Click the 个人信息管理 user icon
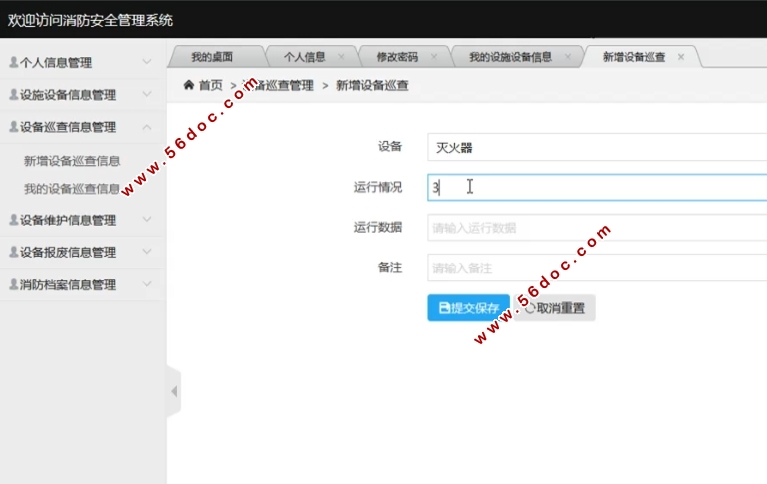This screenshot has width=767, height=484. coord(14,62)
